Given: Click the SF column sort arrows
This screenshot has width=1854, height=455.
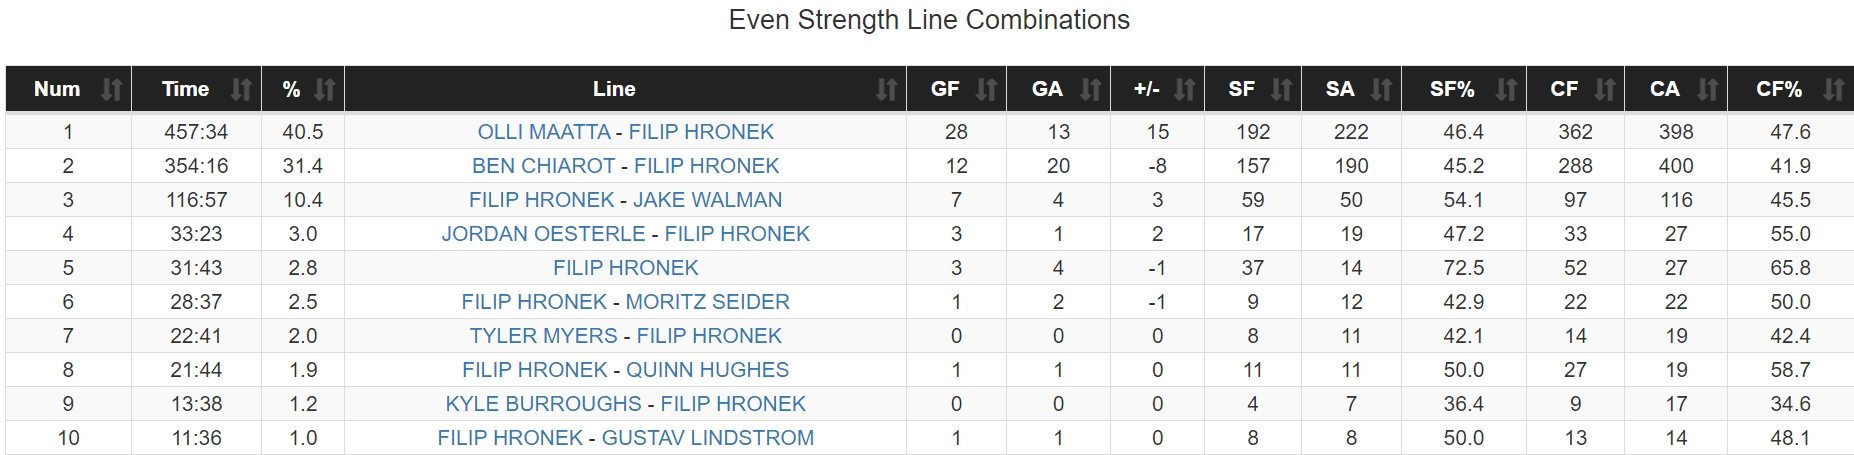Looking at the screenshot, I should pos(1281,90).
